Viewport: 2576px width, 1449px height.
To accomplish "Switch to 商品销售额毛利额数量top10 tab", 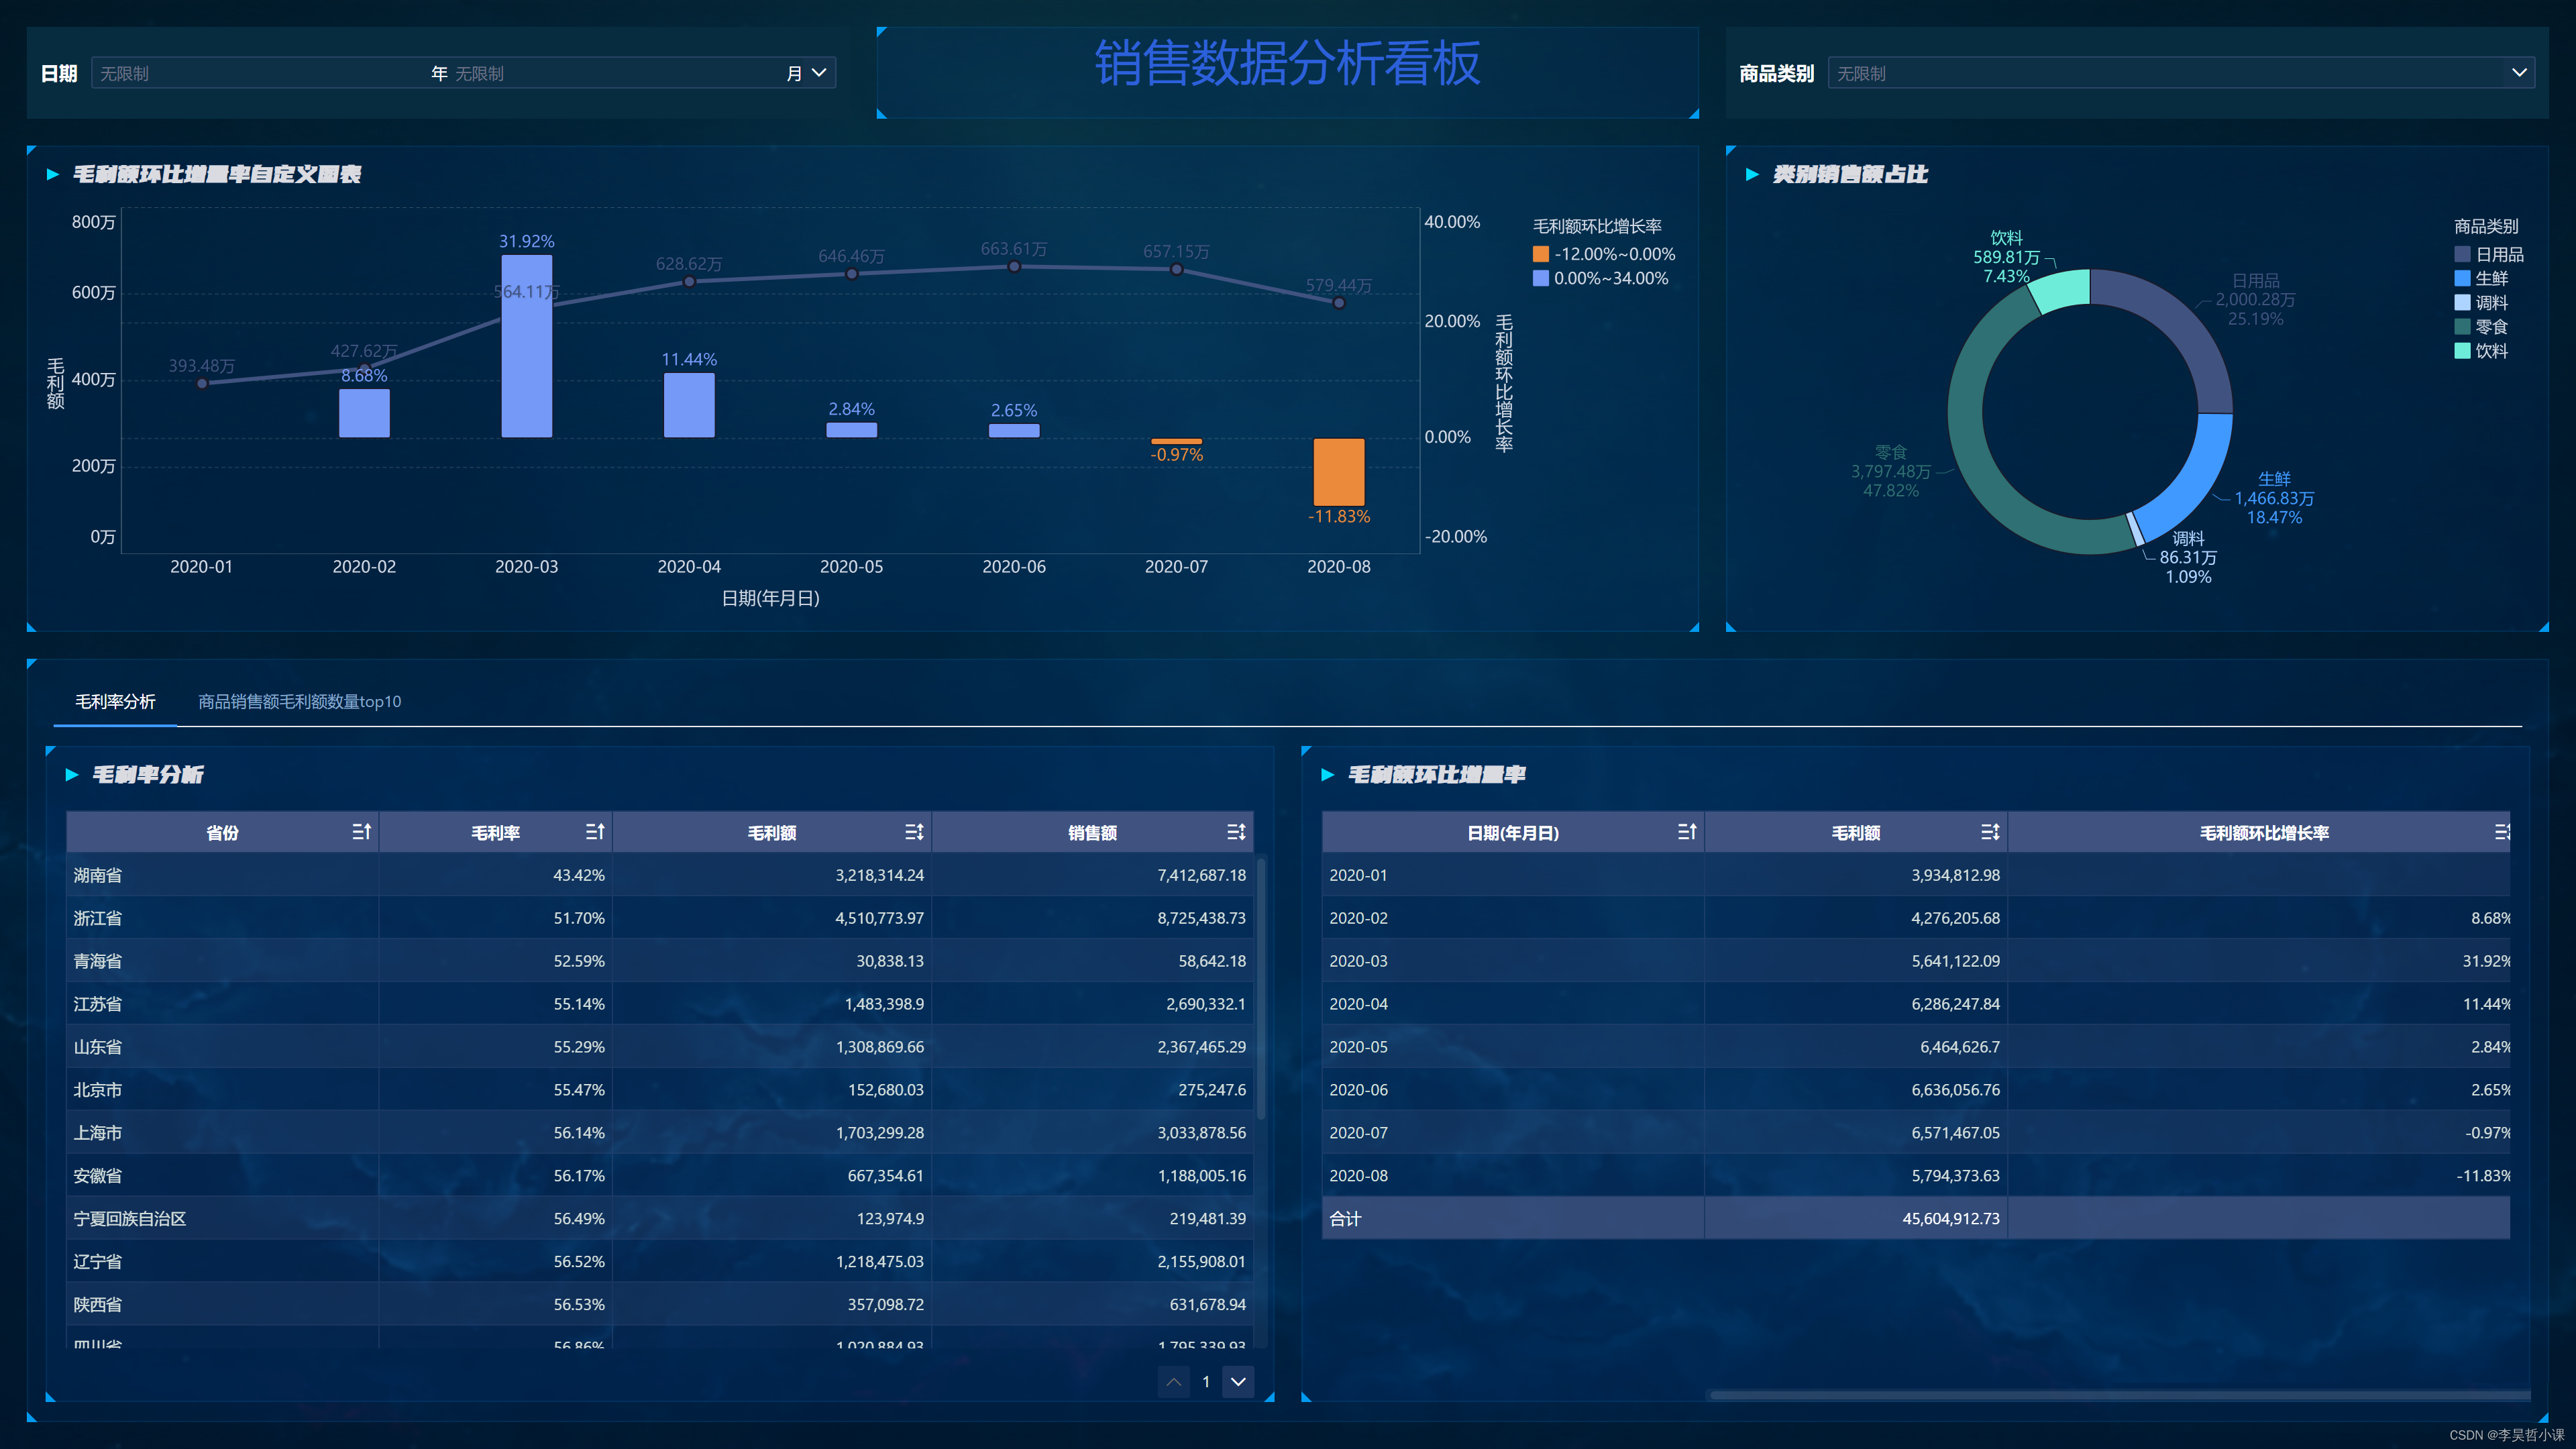I will click(x=299, y=702).
